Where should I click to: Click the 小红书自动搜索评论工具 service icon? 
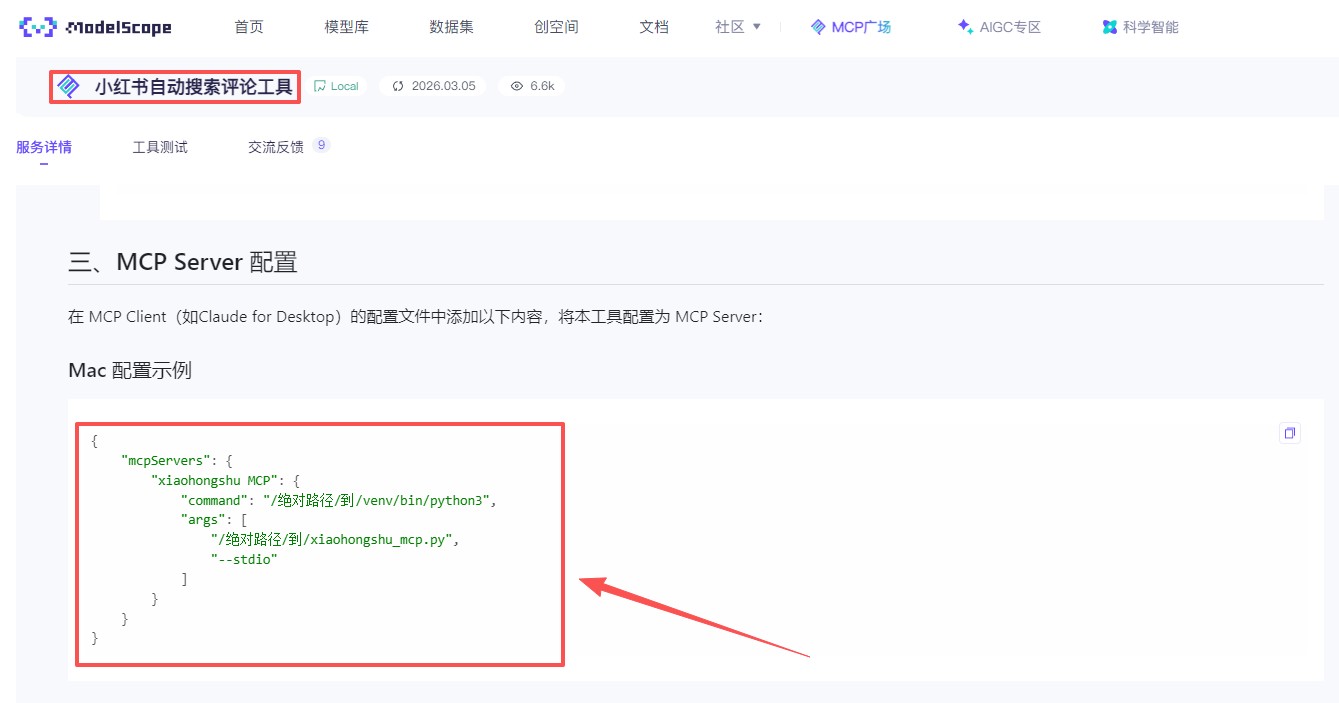click(x=68, y=86)
